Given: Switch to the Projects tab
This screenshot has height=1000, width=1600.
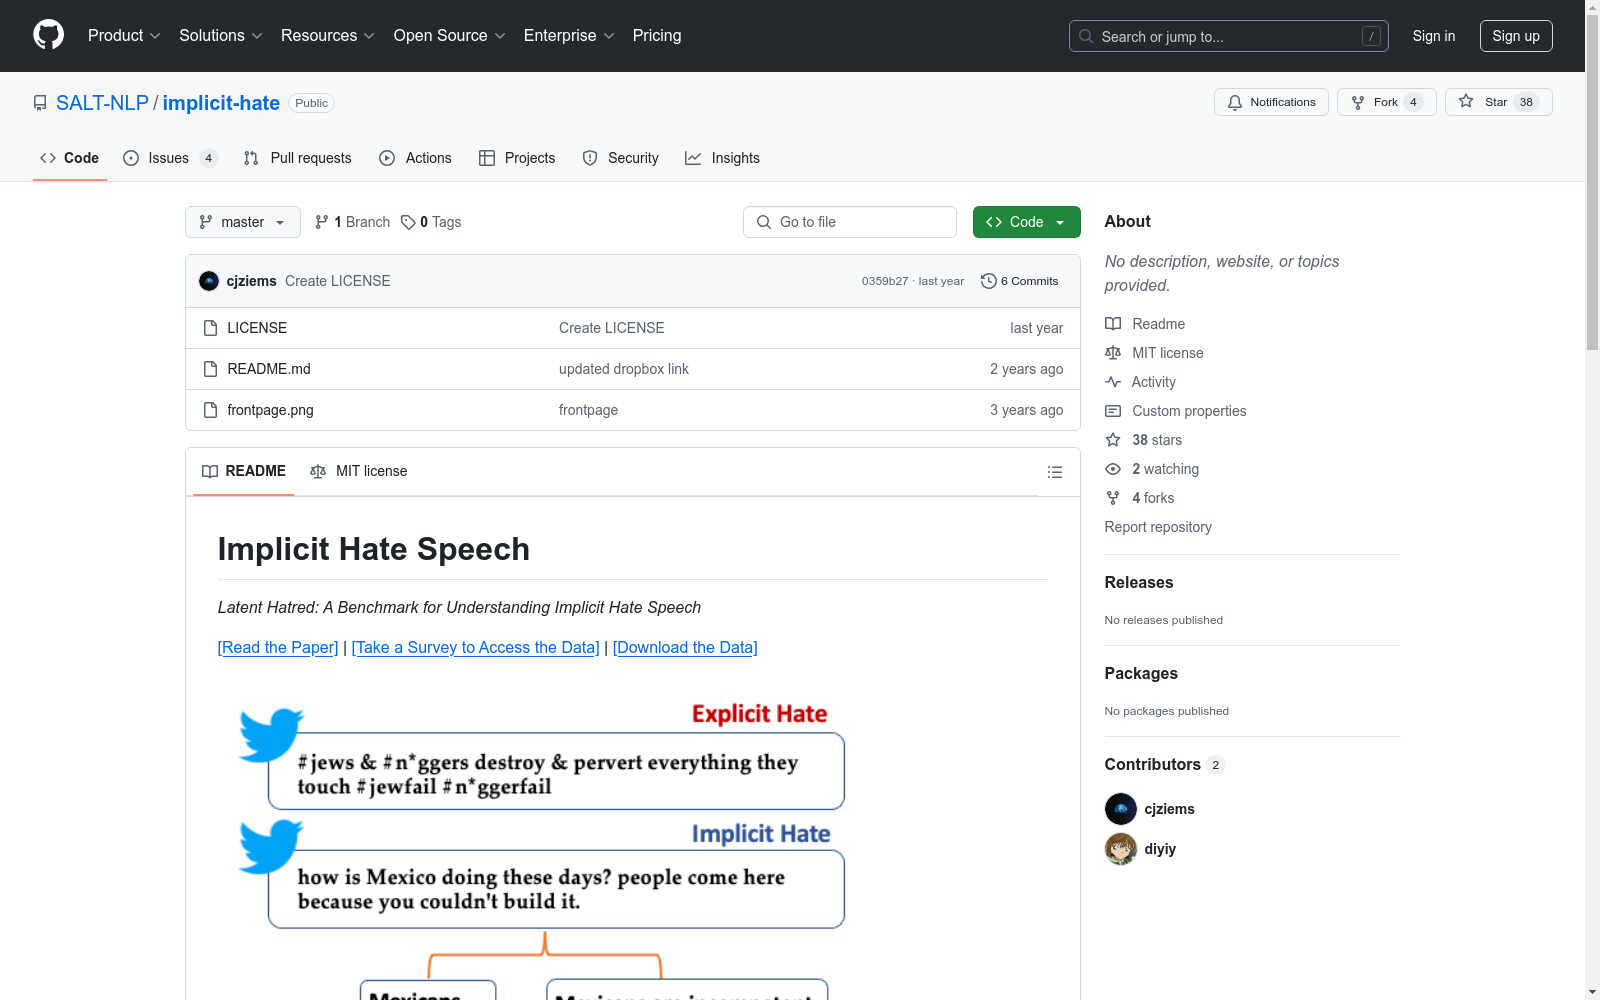Looking at the screenshot, I should point(517,158).
